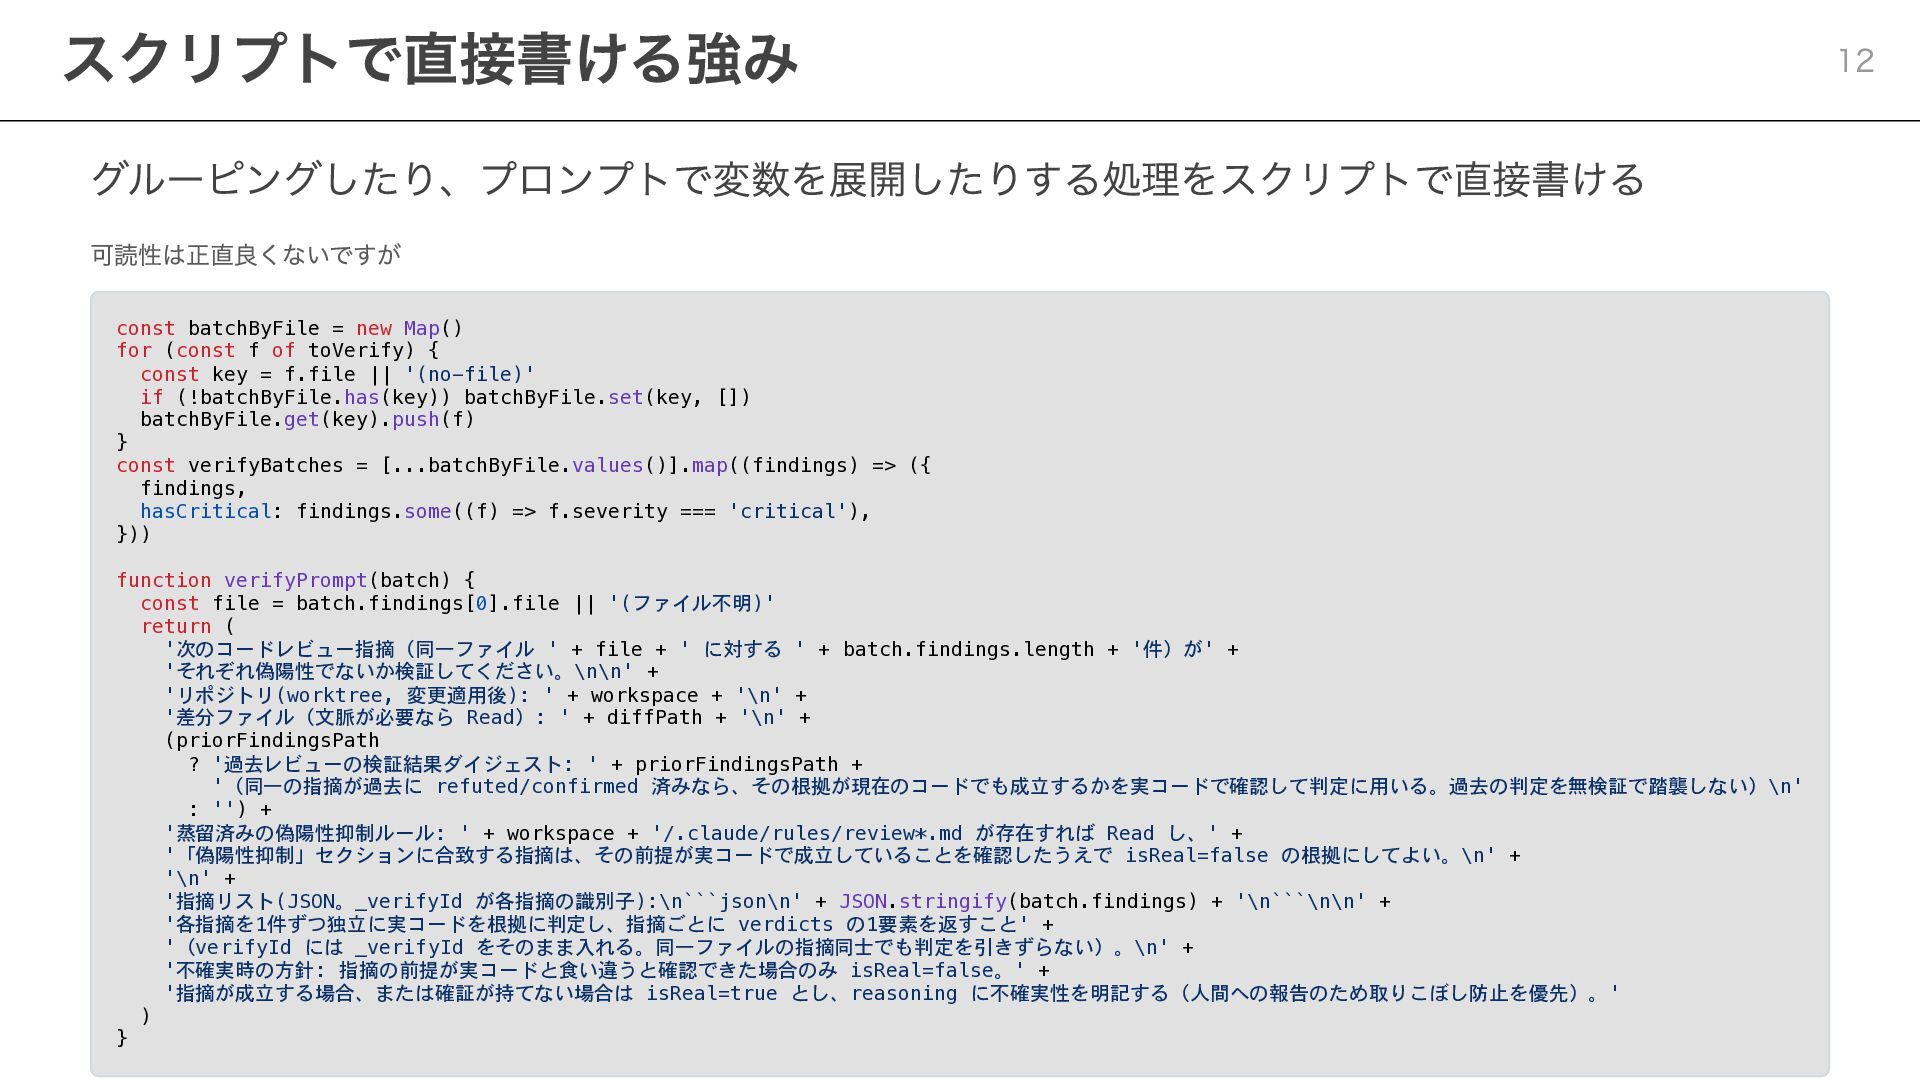Select the line starting '「偽陽性抑制」セクション'
Viewport: 1920px width, 1080px height.
coord(842,856)
